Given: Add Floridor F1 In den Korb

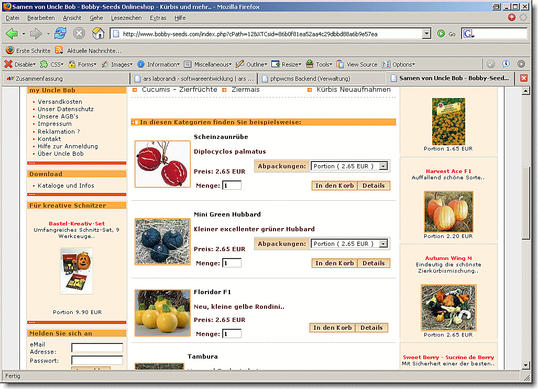Looking at the screenshot, I should 332,328.
